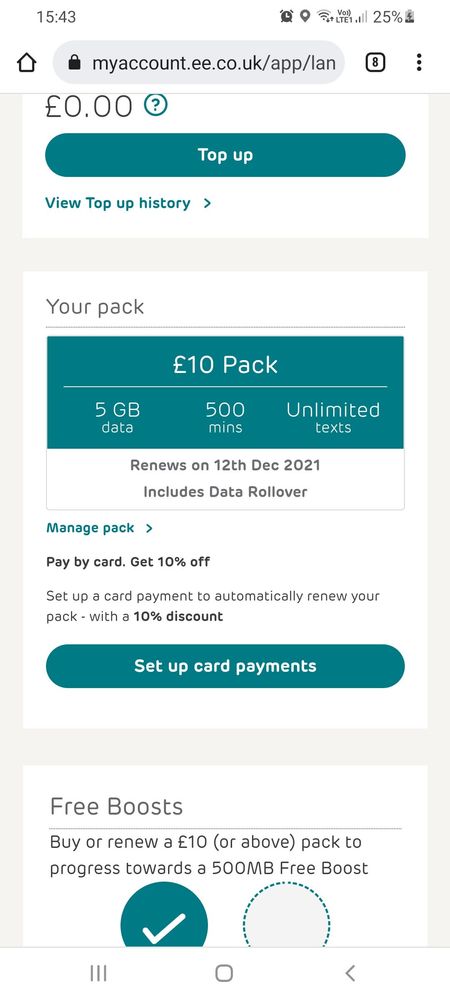Tap the completed checkmark Free Boost circle
450x999 pixels.
pyautogui.click(x=164, y=914)
